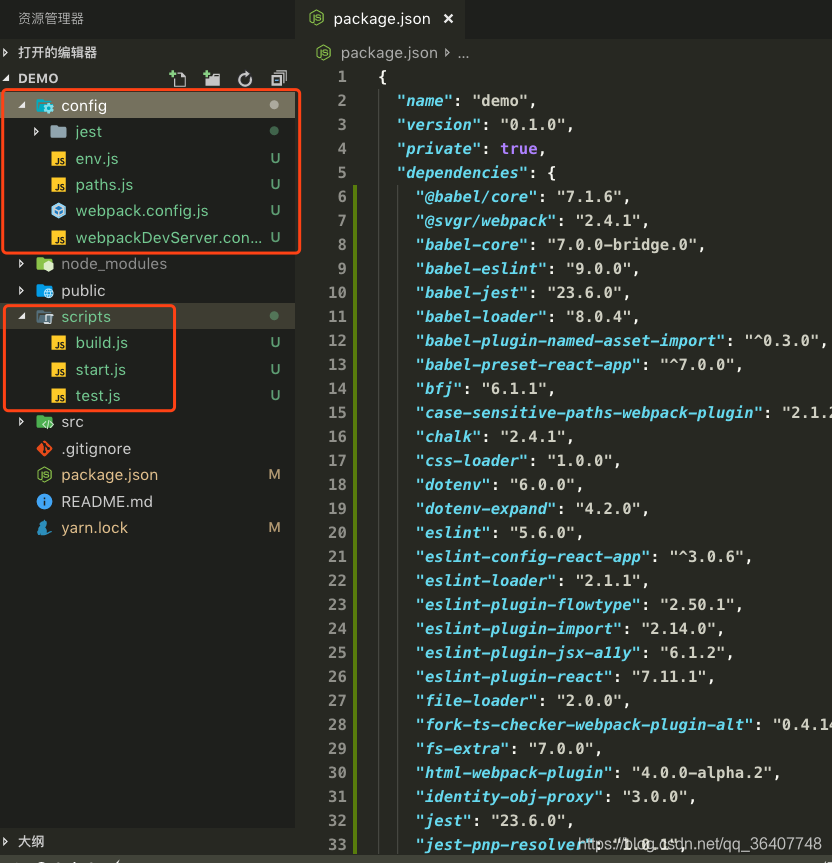Click the Node icon in the package.json tab

[316, 18]
